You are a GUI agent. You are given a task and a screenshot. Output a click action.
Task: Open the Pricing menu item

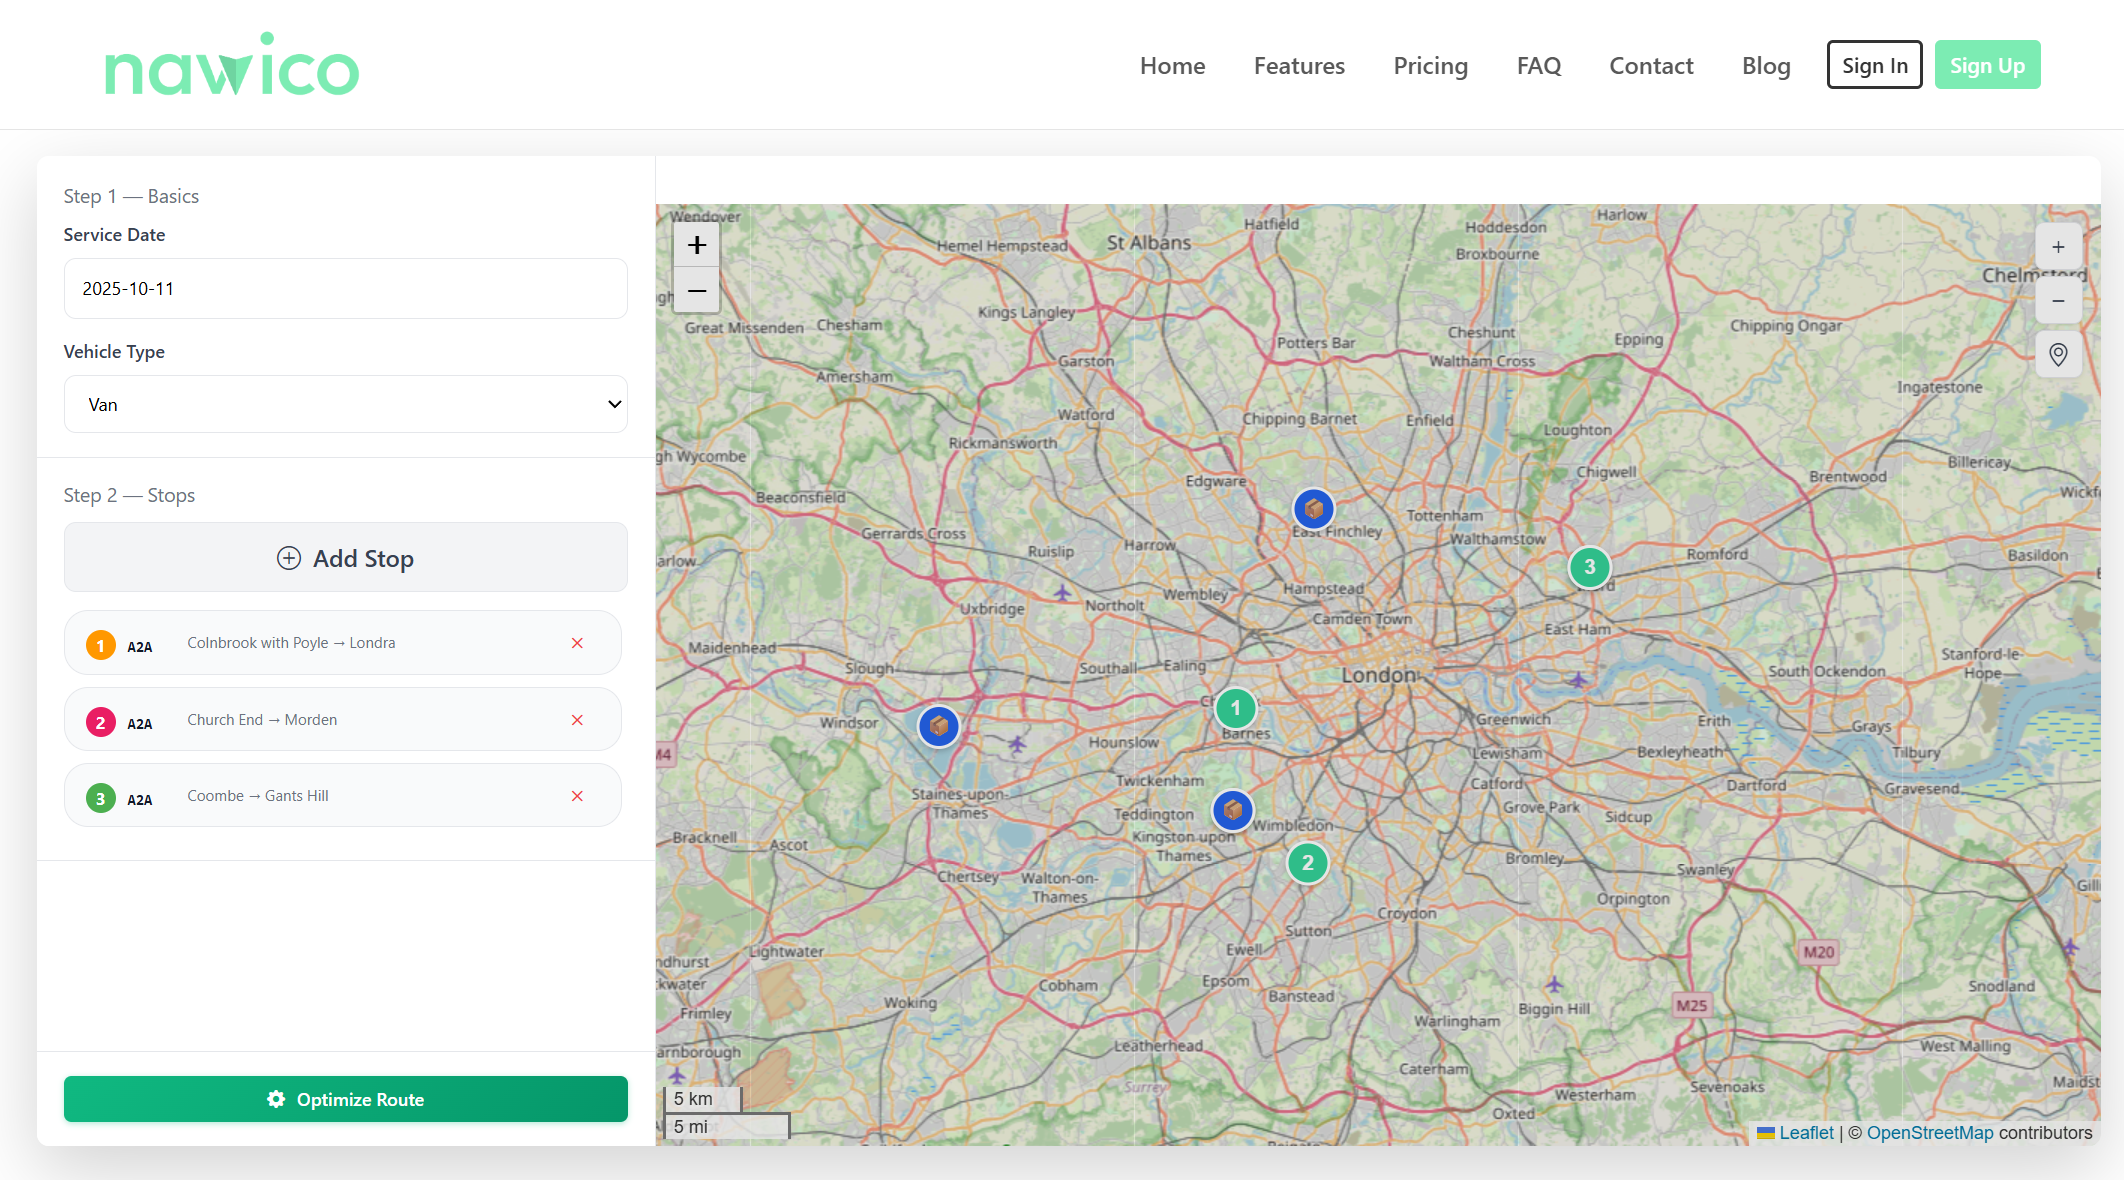point(1430,66)
